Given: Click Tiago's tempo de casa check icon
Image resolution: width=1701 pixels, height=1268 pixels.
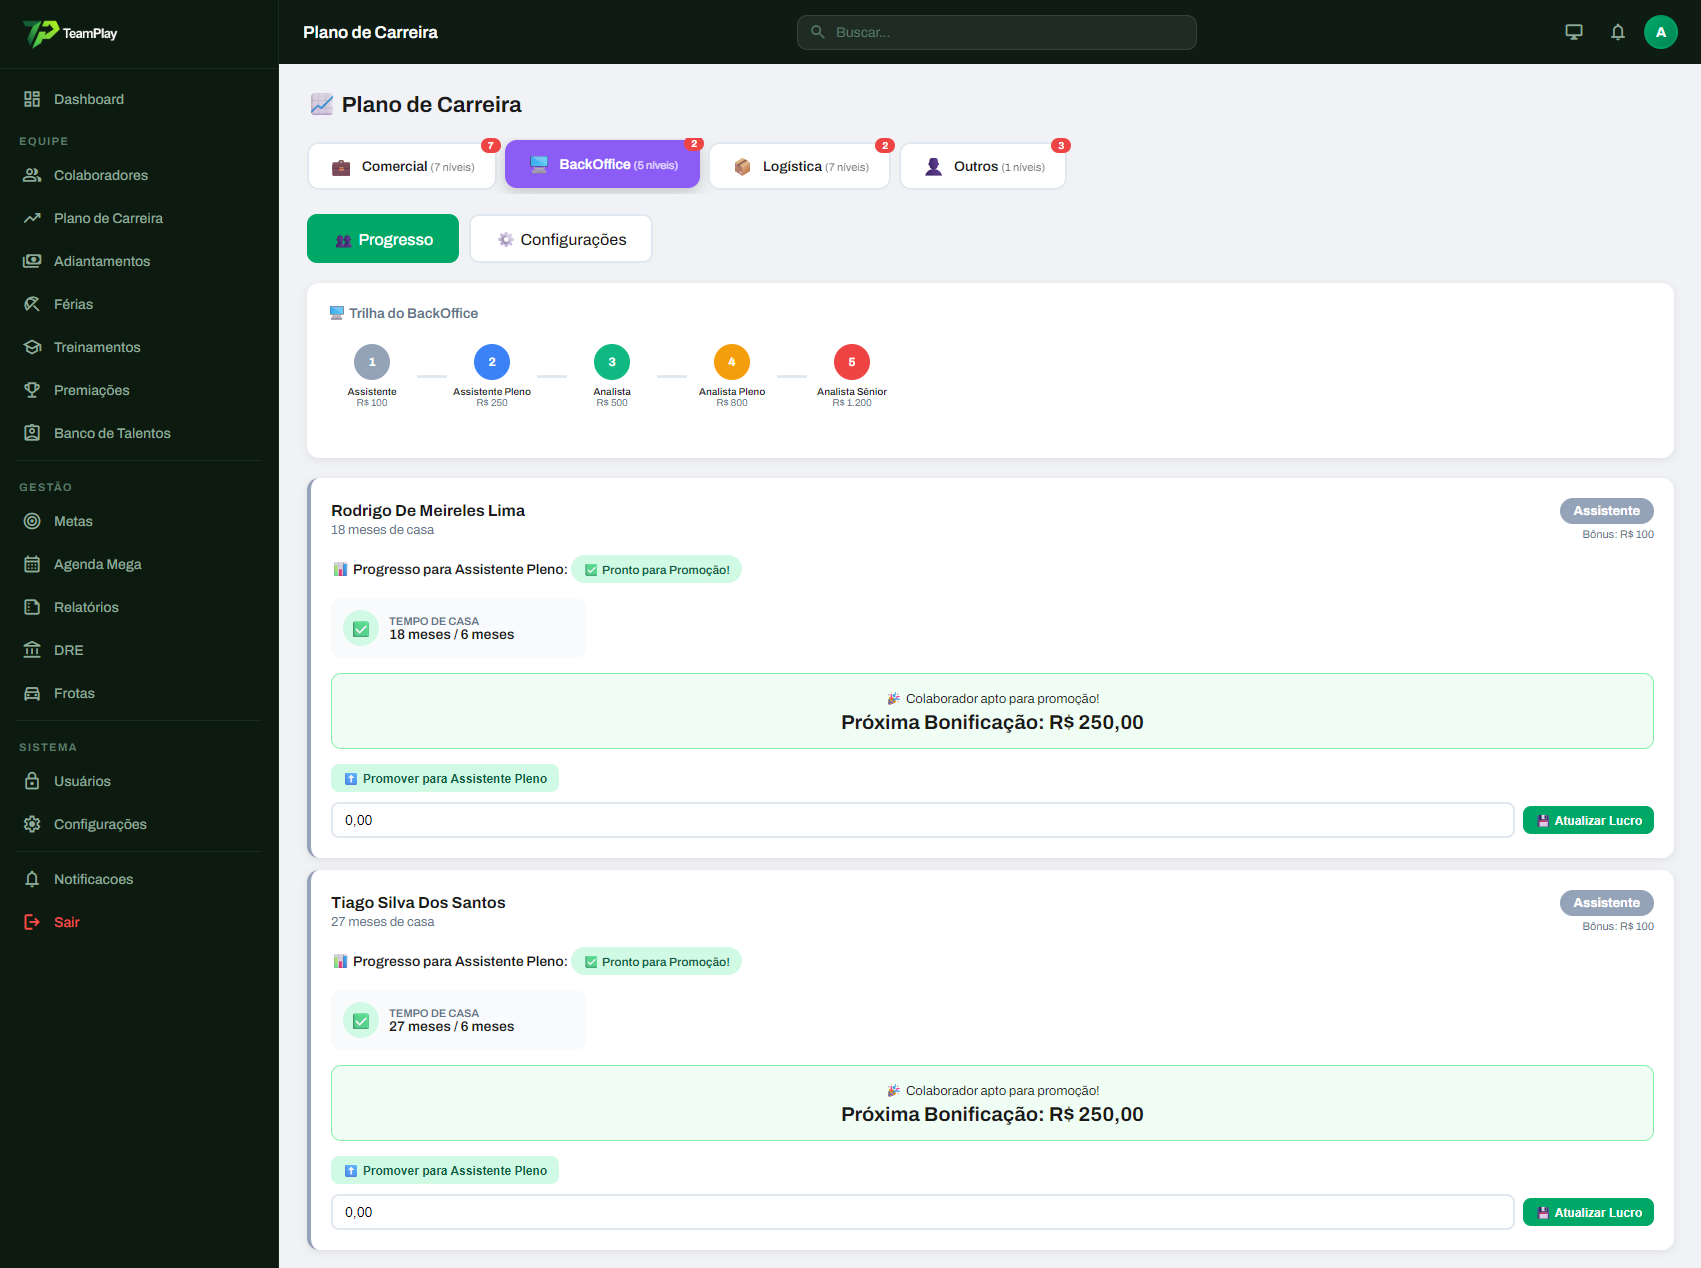Looking at the screenshot, I should [x=361, y=1020].
